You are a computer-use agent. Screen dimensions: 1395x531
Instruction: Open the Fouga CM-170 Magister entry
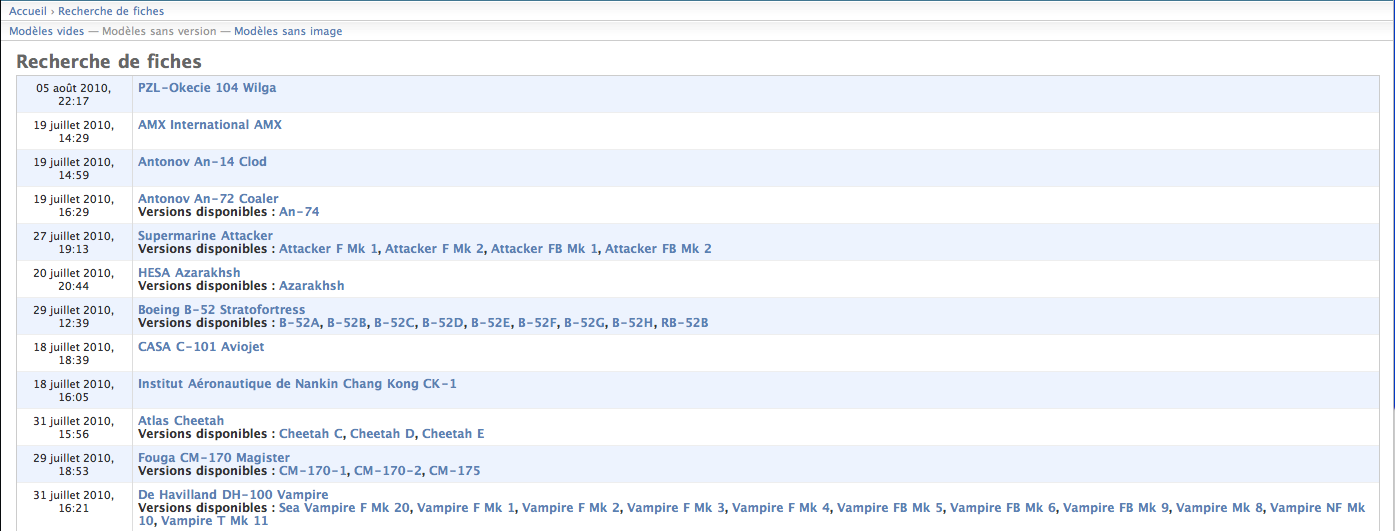(x=214, y=458)
